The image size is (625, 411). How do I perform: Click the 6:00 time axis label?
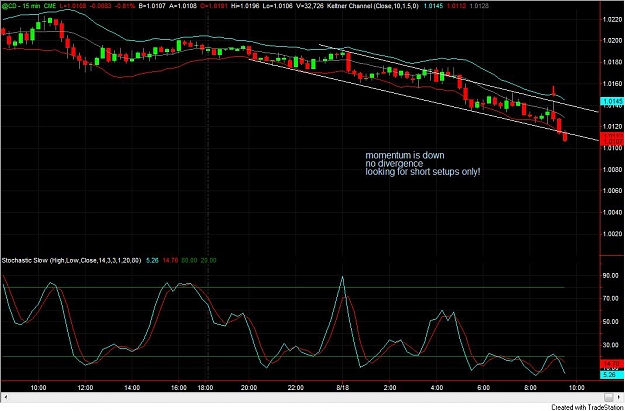[x=483, y=387]
